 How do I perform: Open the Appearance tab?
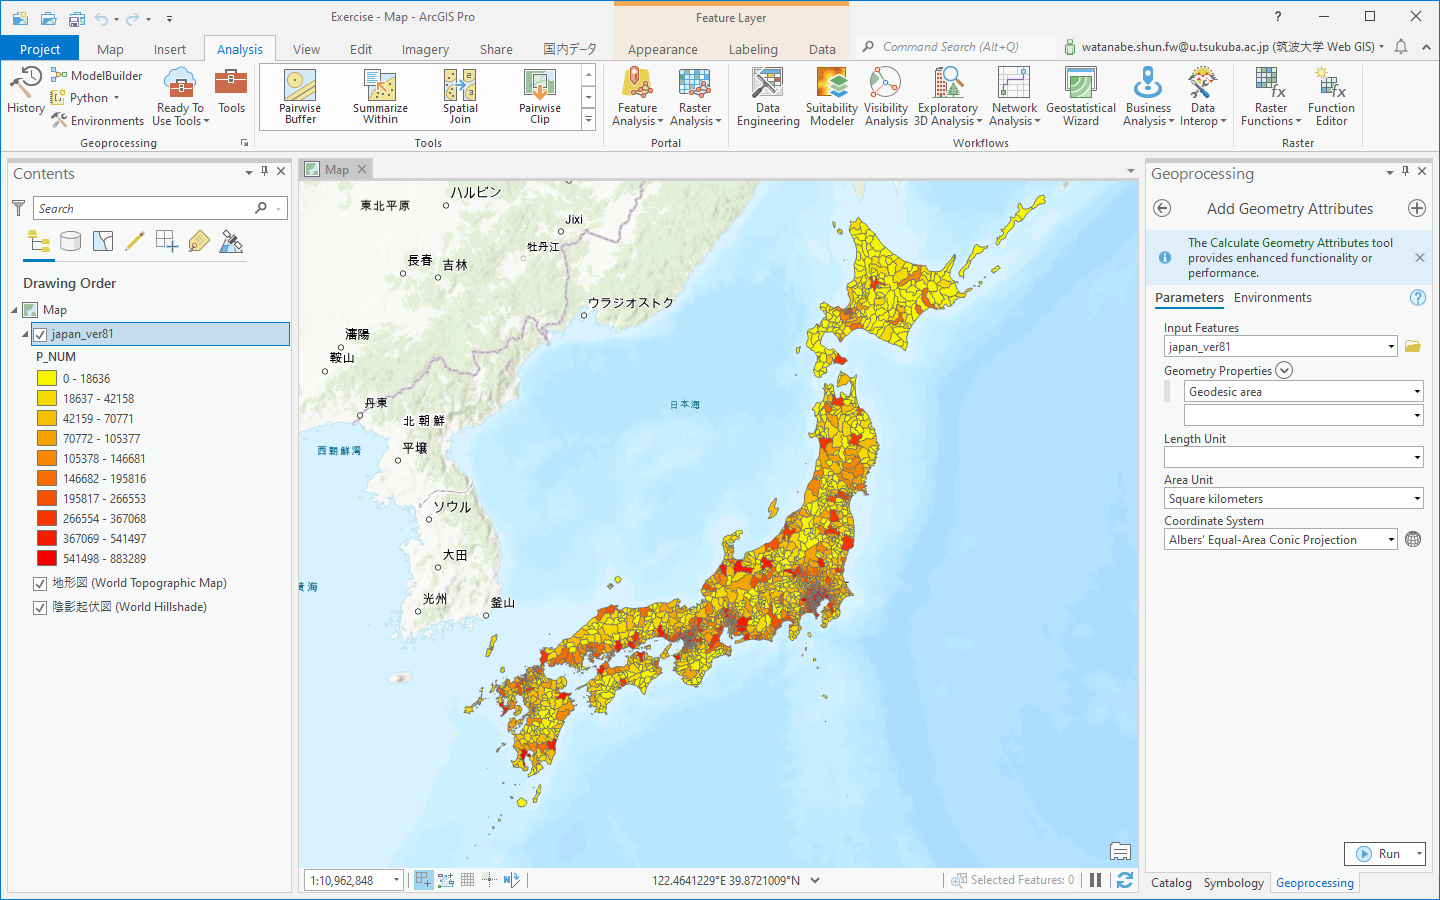click(663, 49)
